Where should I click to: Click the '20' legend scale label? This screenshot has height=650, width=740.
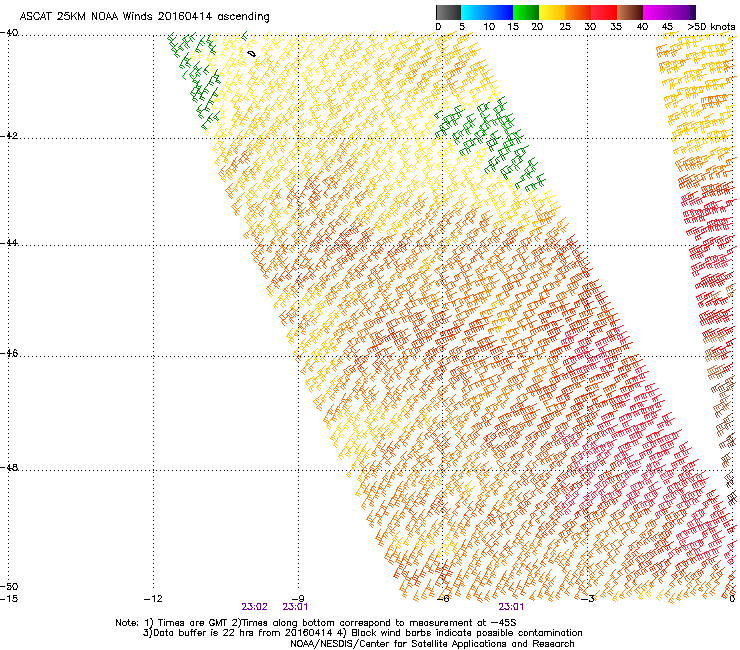537,27
